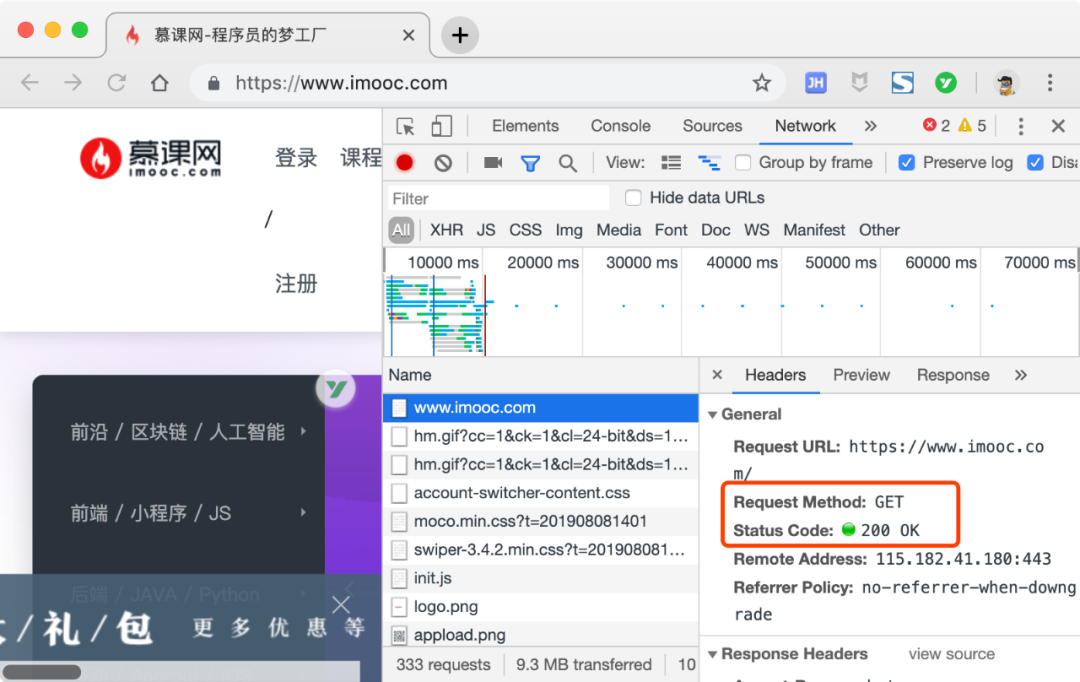The height and width of the screenshot is (682, 1080).
Task: Click the view source link beside Response Headers
Action: point(951,654)
